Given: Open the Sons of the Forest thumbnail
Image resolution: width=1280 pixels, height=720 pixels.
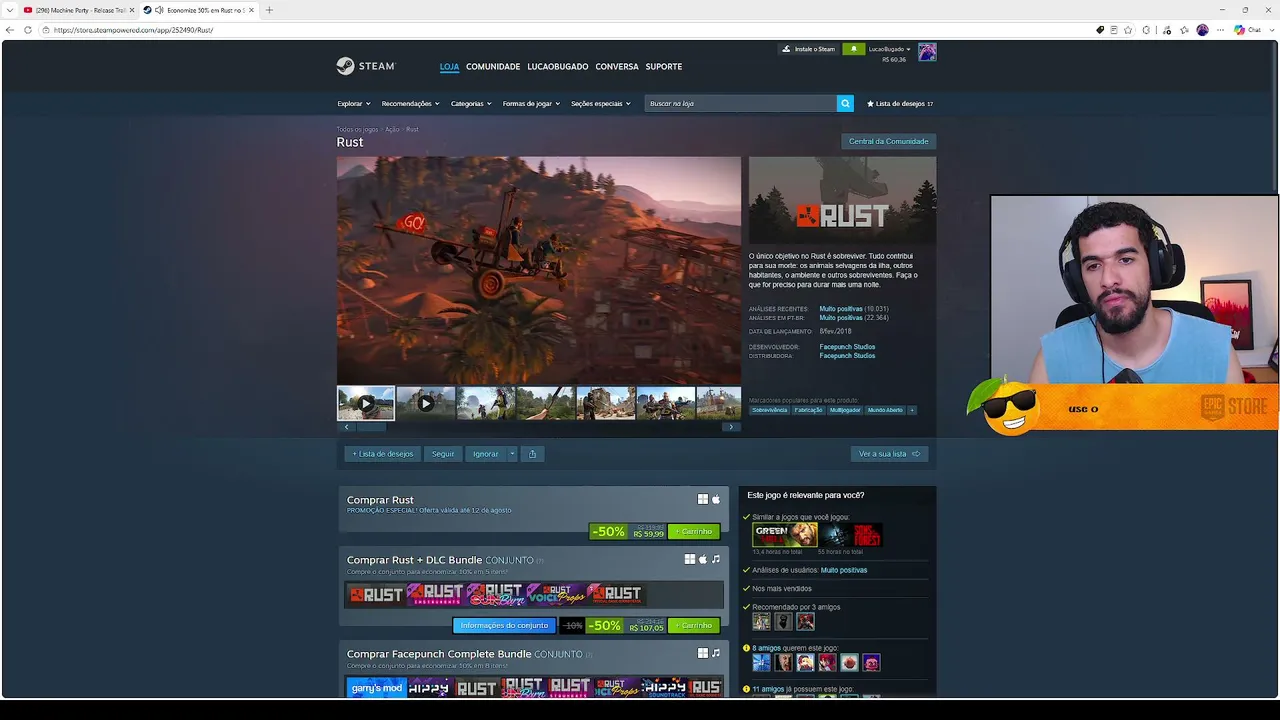Looking at the screenshot, I should click(850, 535).
